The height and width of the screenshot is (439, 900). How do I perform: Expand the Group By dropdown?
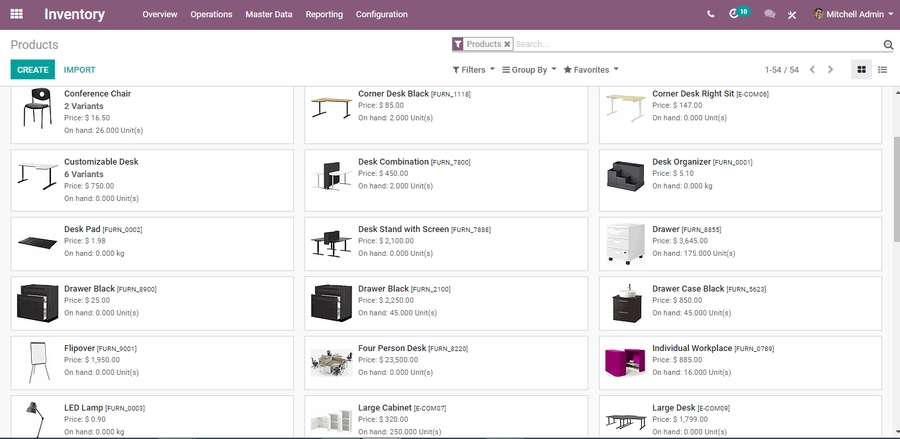pos(529,70)
